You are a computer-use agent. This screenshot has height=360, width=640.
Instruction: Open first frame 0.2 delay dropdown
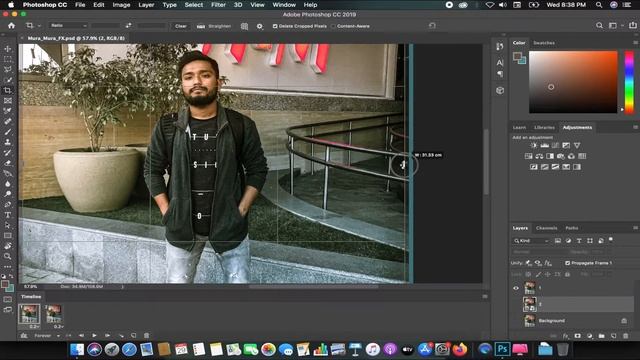35,327
